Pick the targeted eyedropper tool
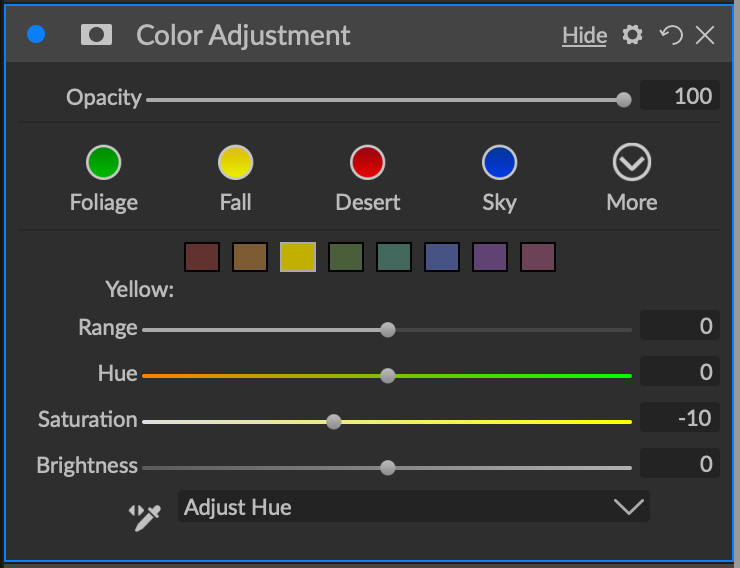The width and height of the screenshot is (740, 568). (x=146, y=515)
